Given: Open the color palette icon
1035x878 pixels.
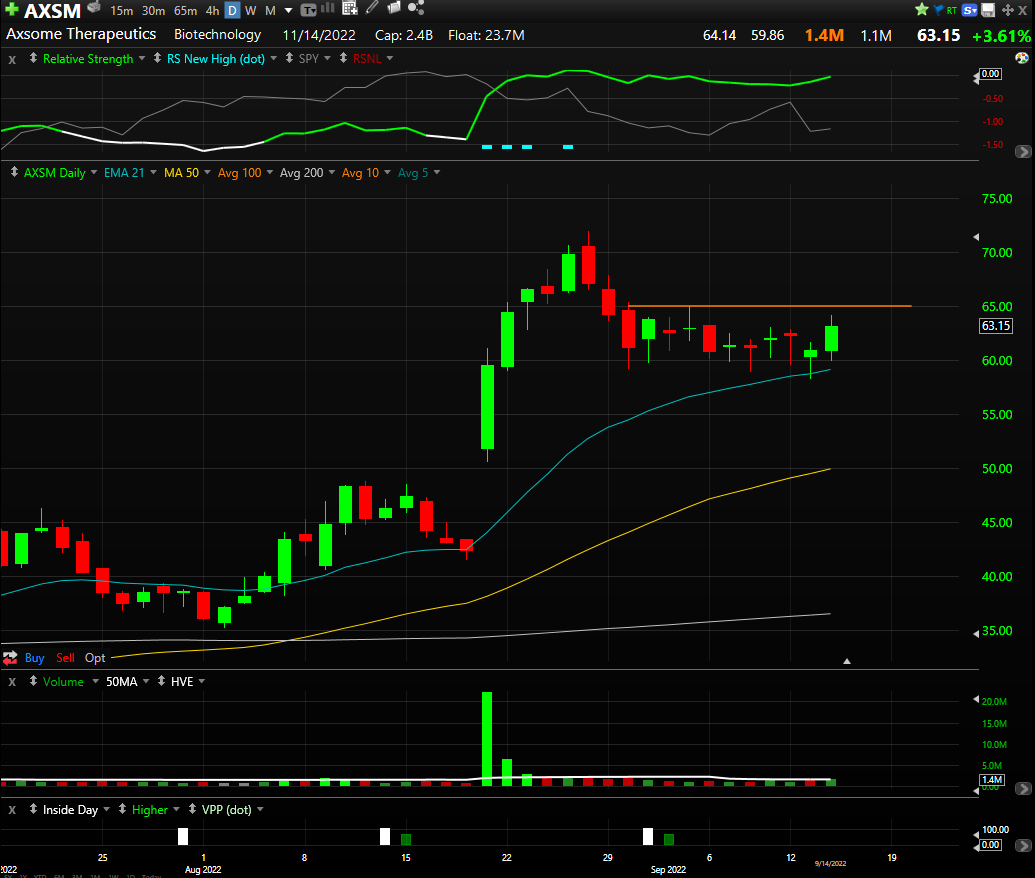Looking at the screenshot, I should point(1022,58).
